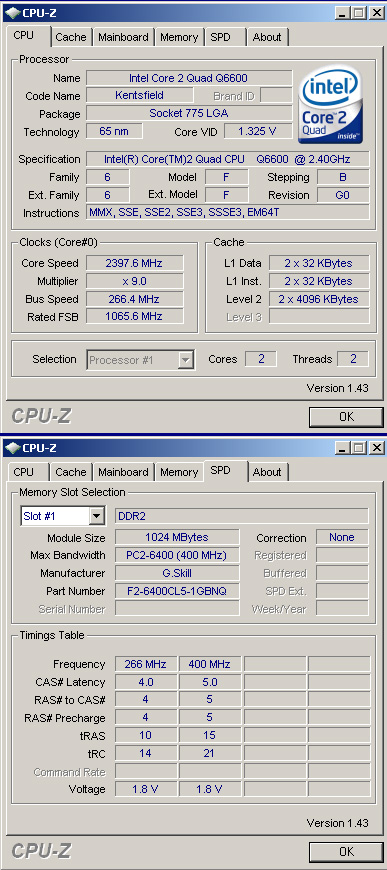Click the Stepping B value
Image resolution: width=387 pixels, height=870 pixels.
point(343,177)
